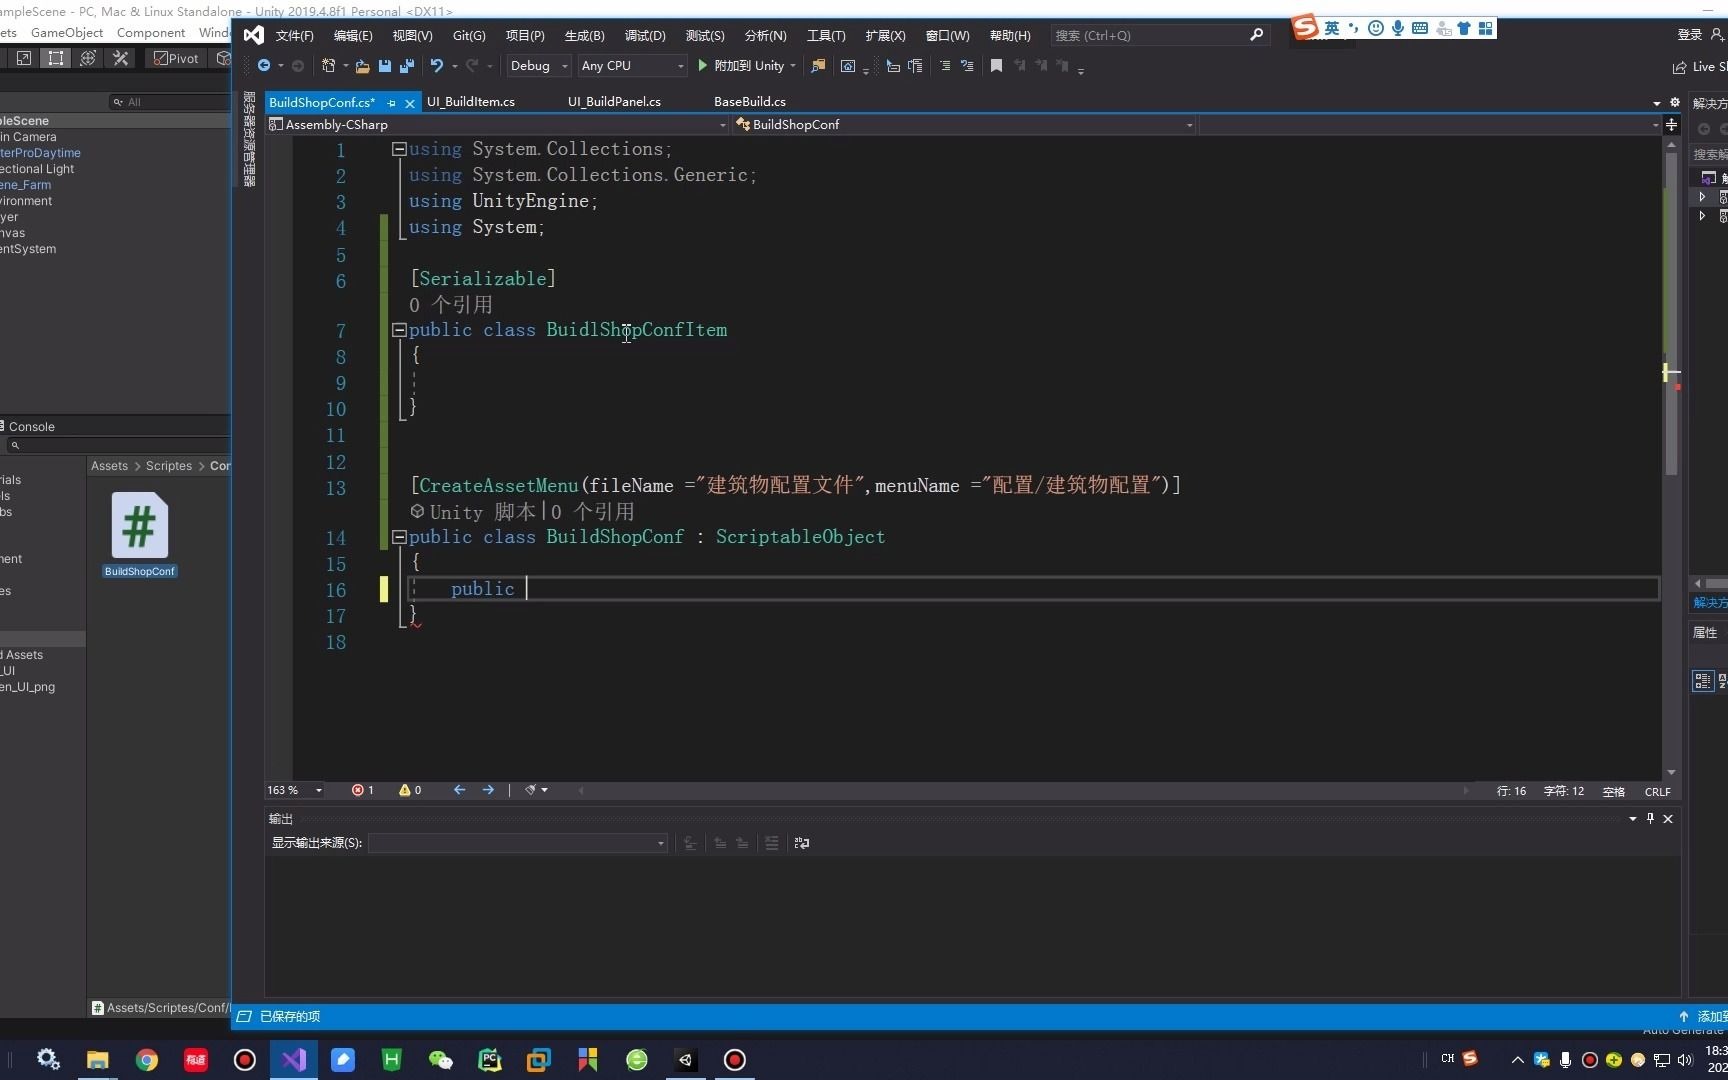Undo the last edit
This screenshot has width=1728, height=1080.
437,66
